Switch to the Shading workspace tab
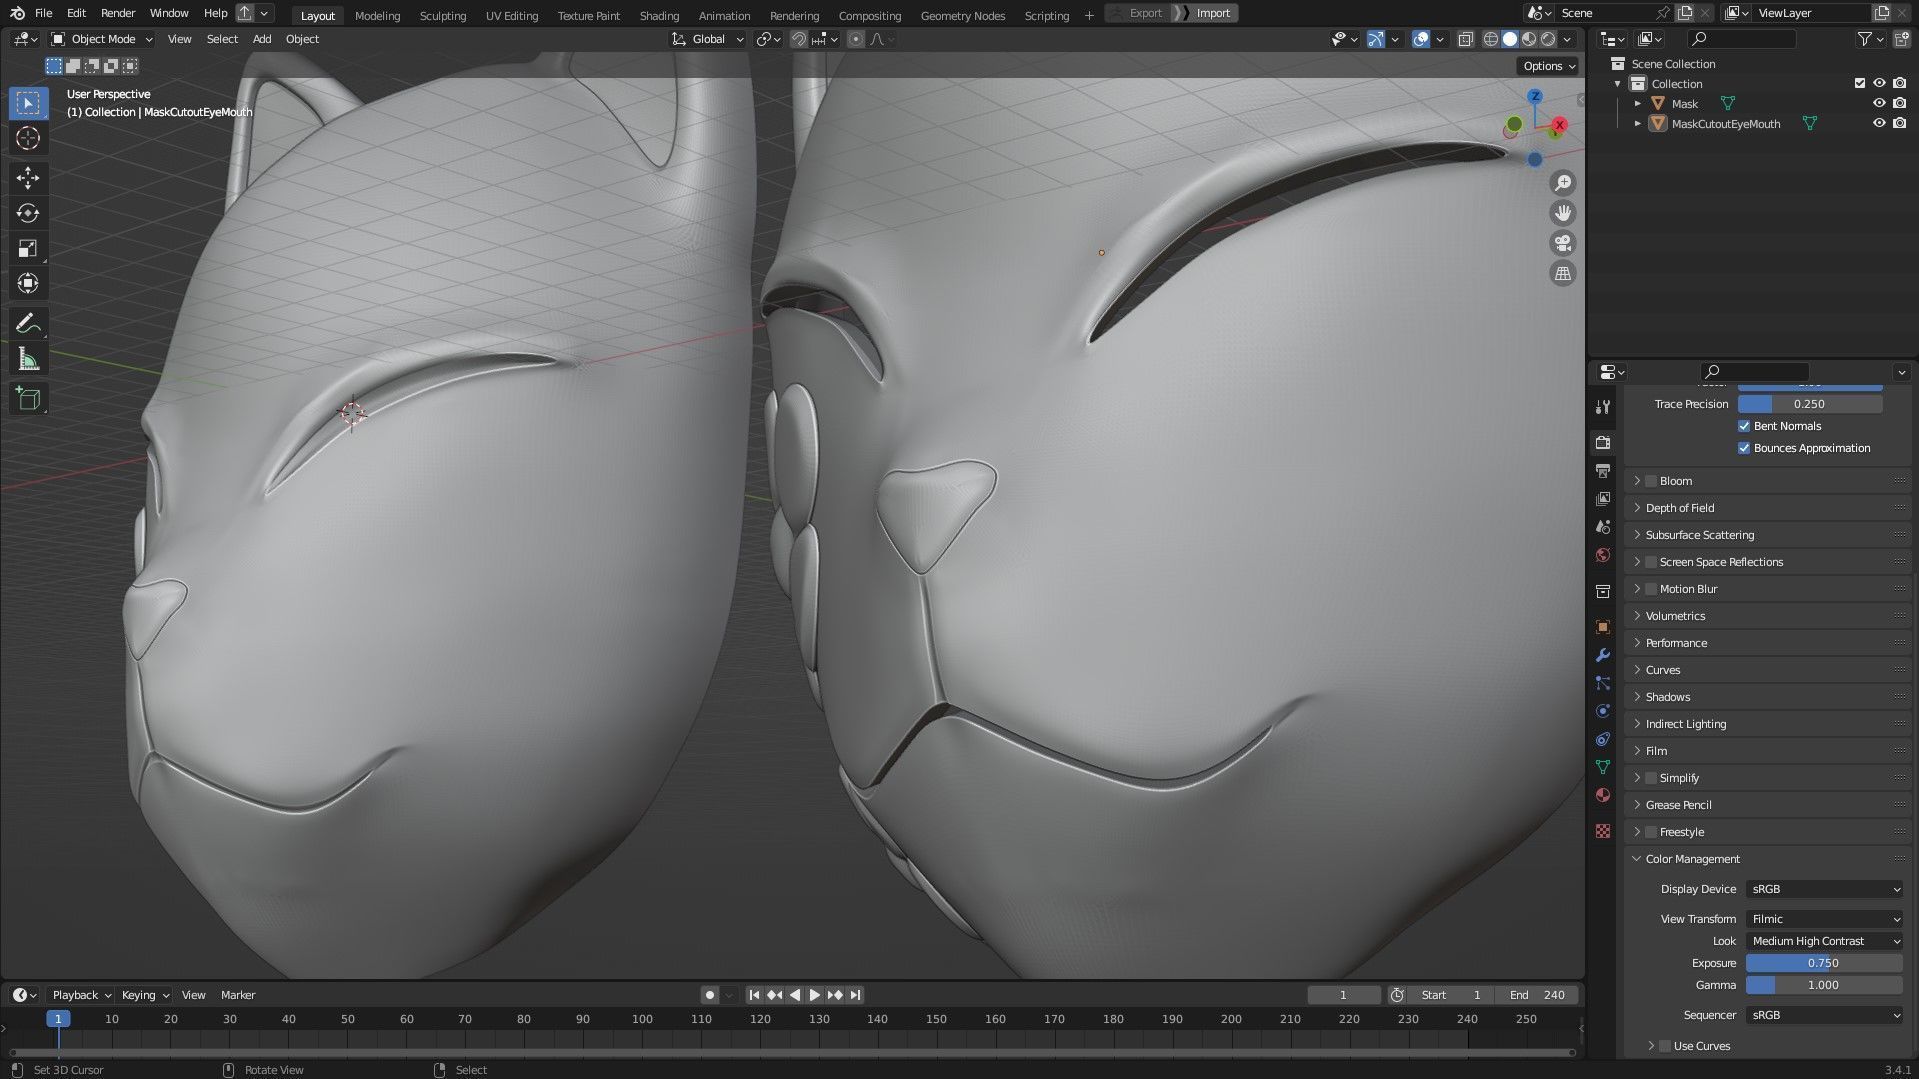This screenshot has height=1079, width=1919. point(659,15)
